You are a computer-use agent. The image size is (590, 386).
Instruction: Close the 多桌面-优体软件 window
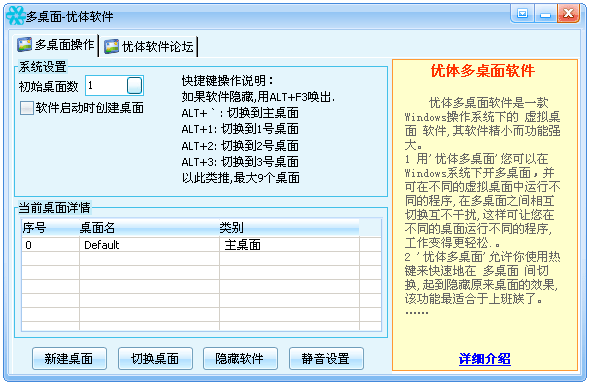pyautogui.click(x=568, y=14)
